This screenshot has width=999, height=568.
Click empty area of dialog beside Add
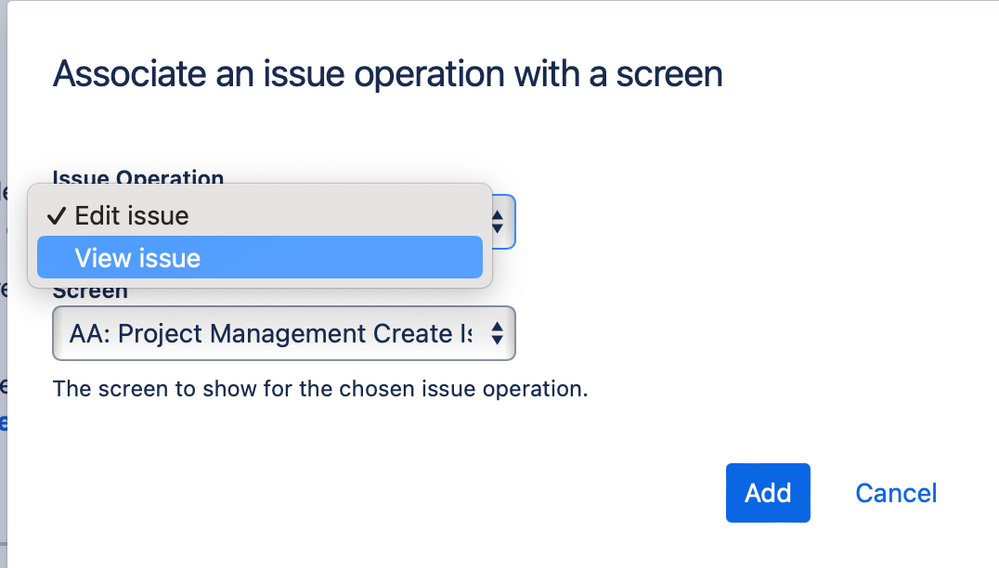point(500,493)
